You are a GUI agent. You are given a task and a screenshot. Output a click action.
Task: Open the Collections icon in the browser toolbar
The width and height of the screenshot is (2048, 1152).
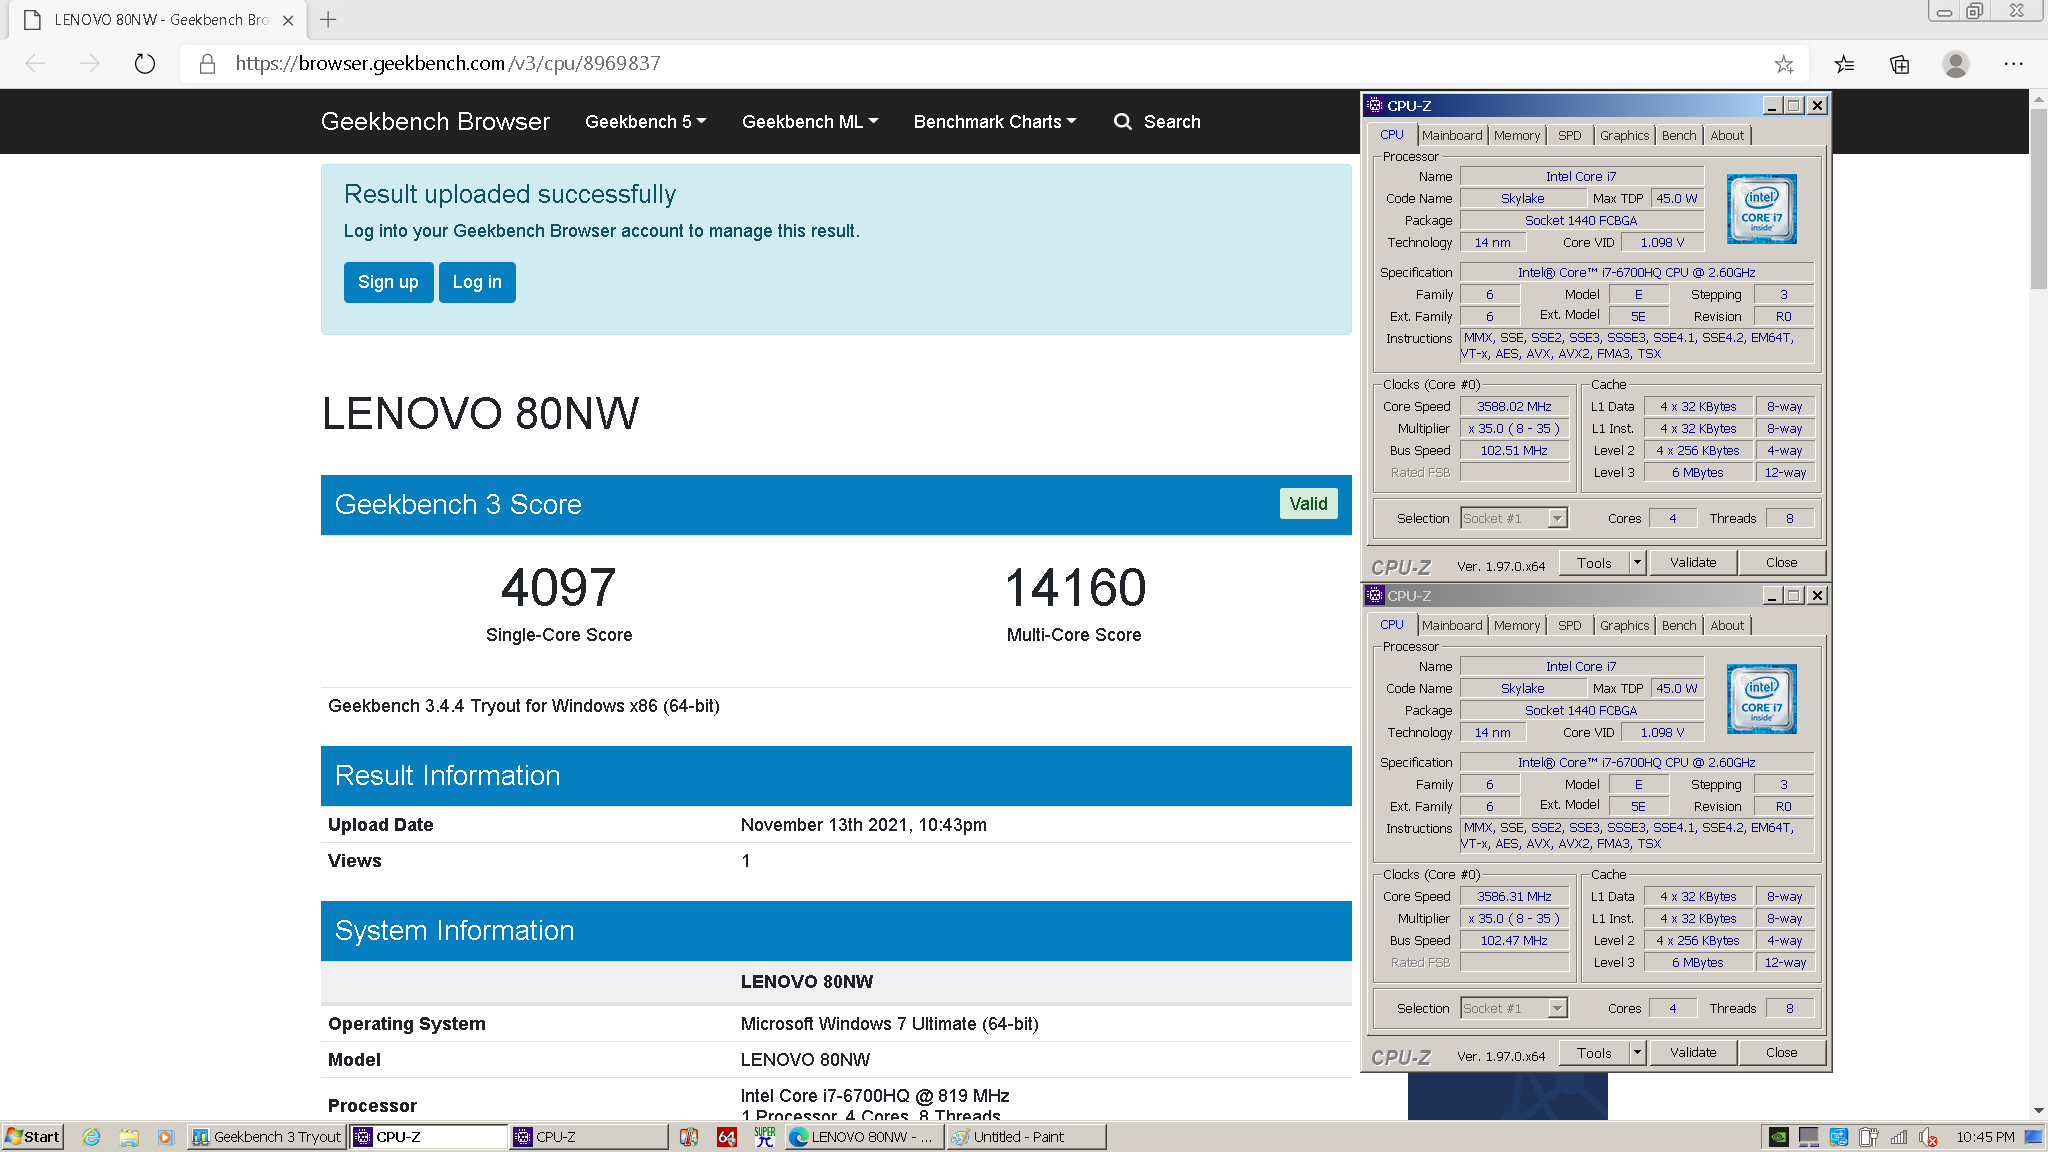coord(1900,65)
